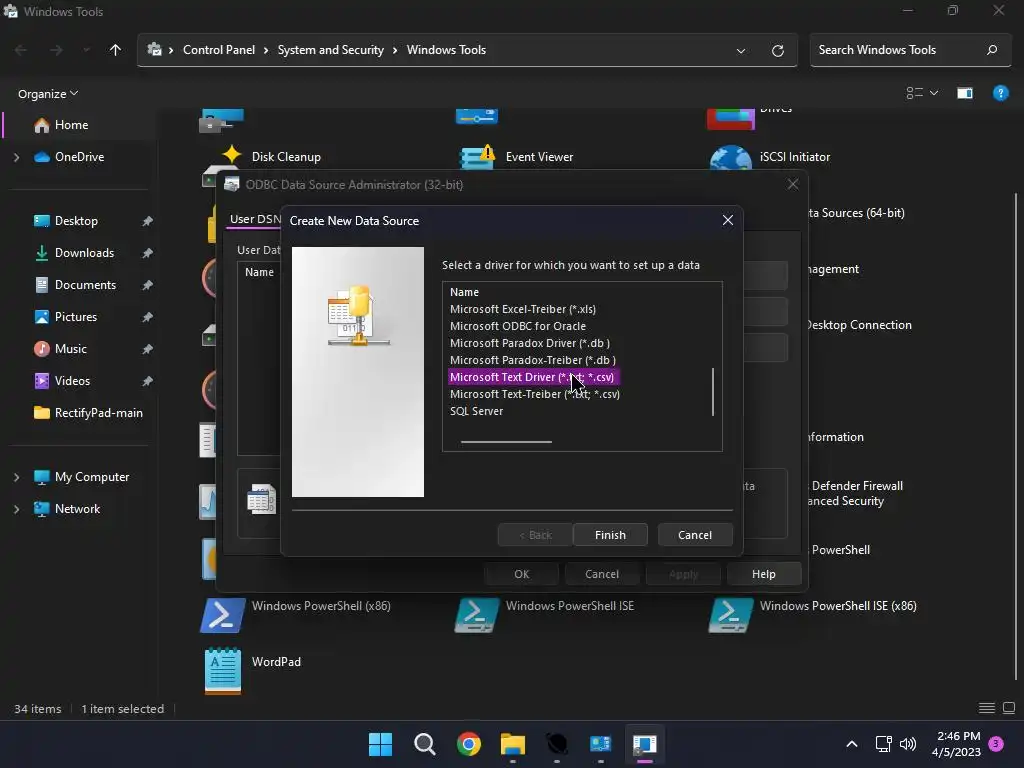Viewport: 1024px width, 768px height.
Task: Close the Create New Data Source dialog
Action: (728, 220)
